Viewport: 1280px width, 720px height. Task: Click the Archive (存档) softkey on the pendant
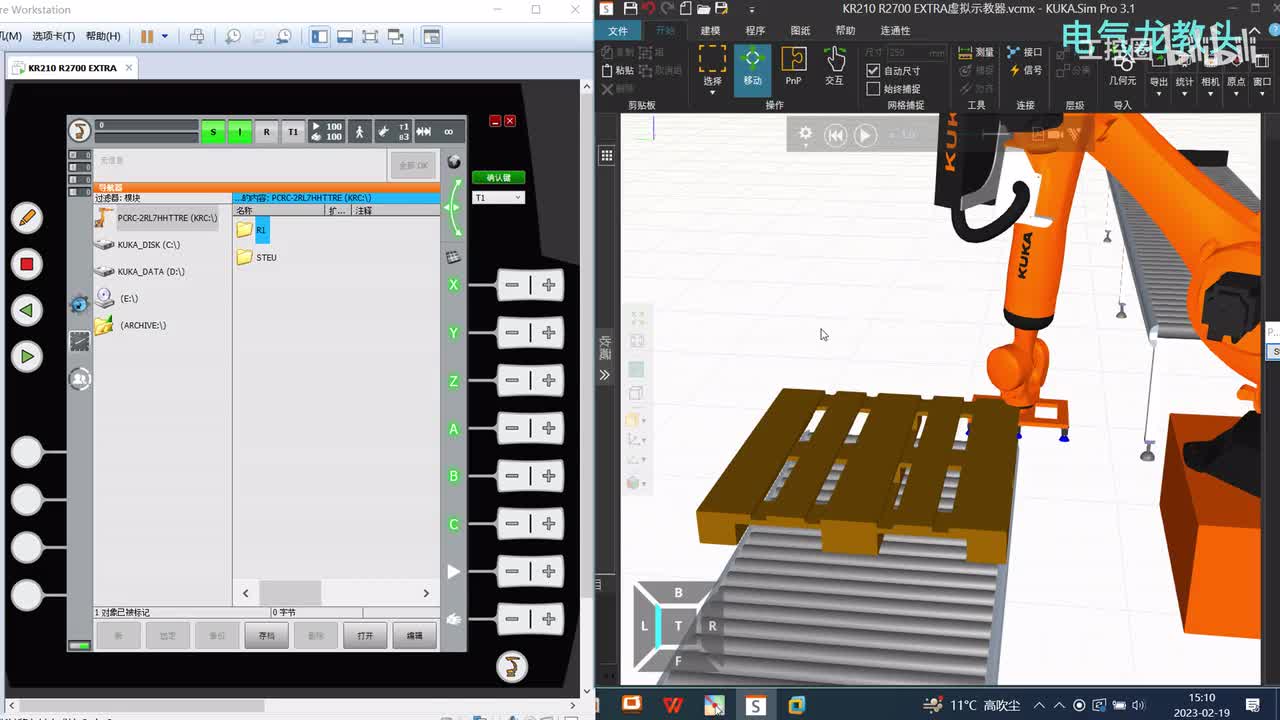(267, 635)
